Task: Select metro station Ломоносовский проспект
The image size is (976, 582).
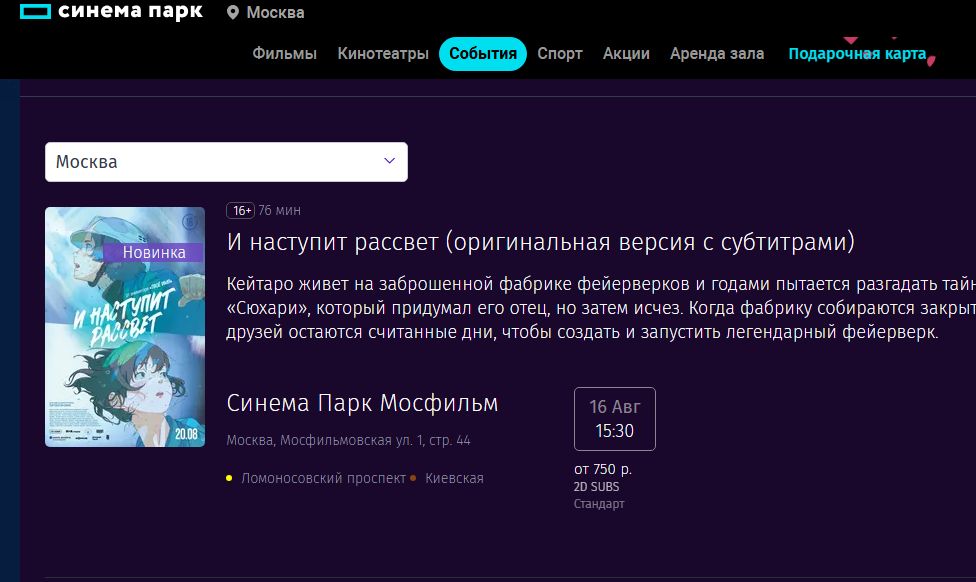Action: [323, 478]
